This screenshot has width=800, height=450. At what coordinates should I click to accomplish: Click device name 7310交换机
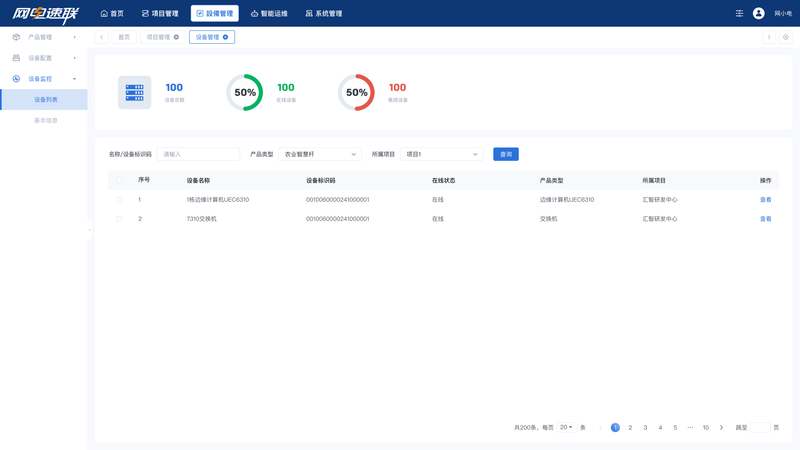pos(202,219)
